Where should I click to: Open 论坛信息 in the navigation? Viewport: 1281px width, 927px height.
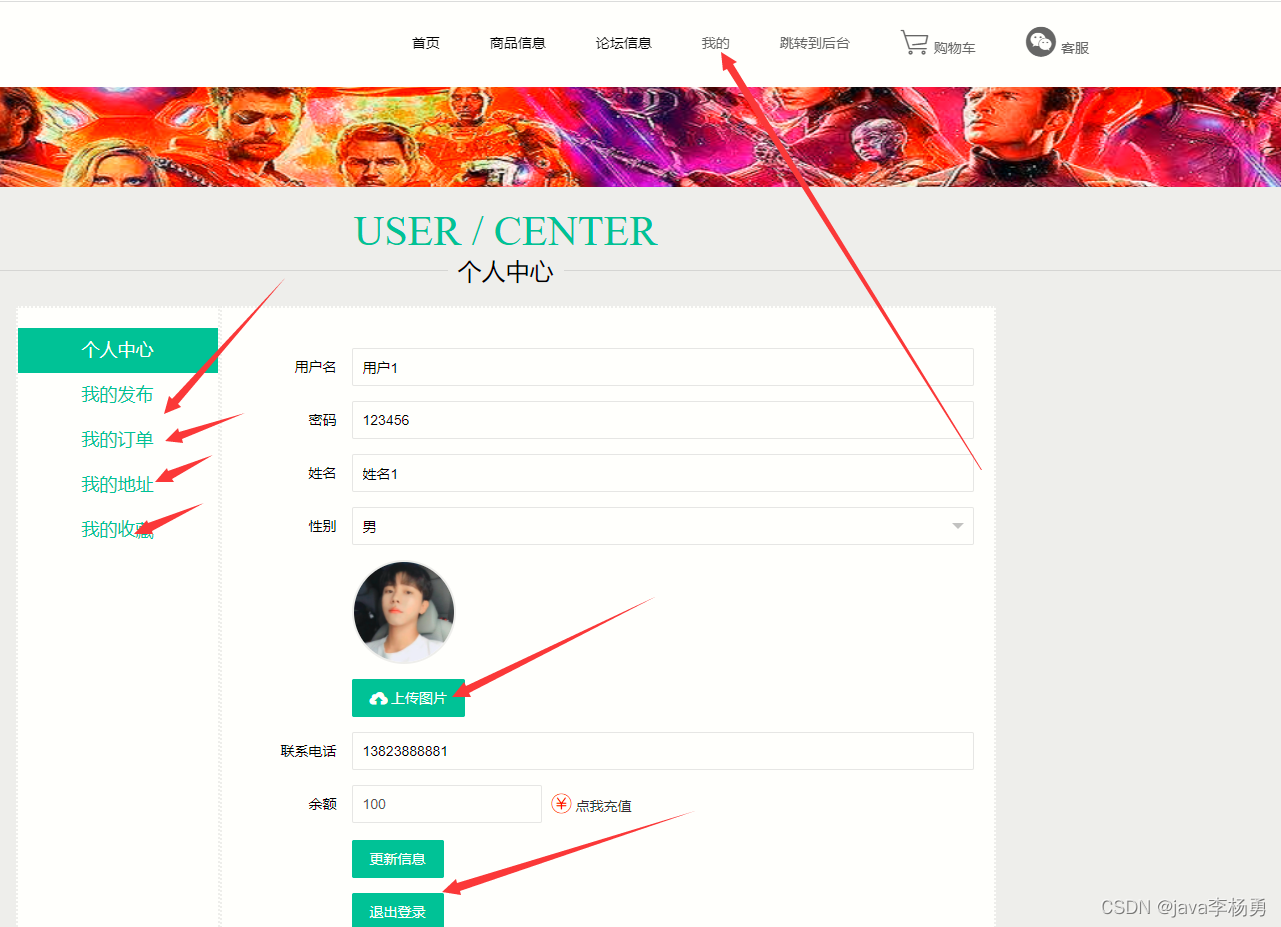[x=624, y=43]
